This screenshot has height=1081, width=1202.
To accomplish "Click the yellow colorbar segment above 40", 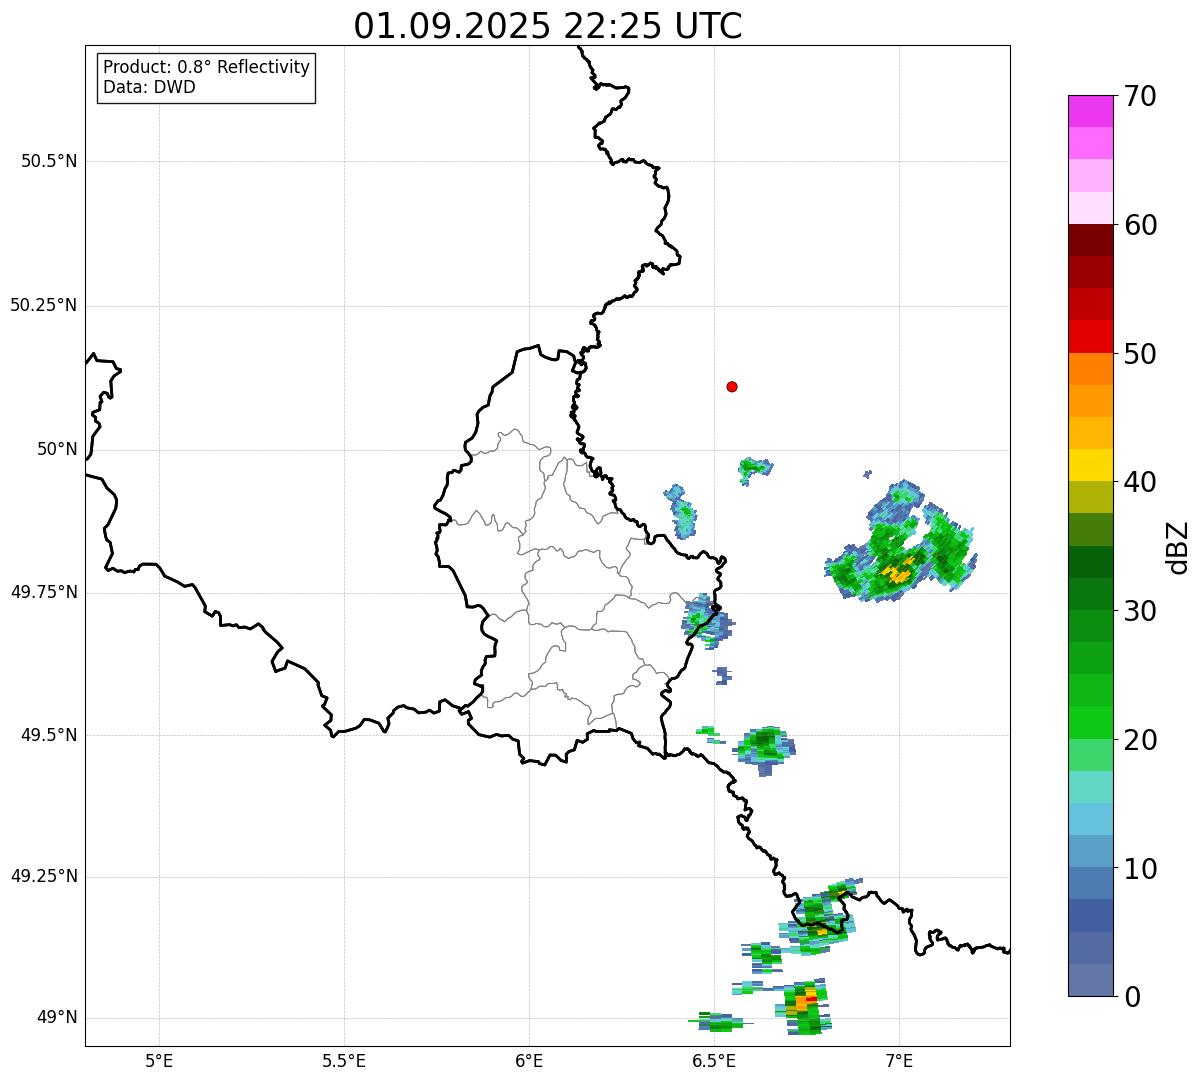I will pos(1090,465).
